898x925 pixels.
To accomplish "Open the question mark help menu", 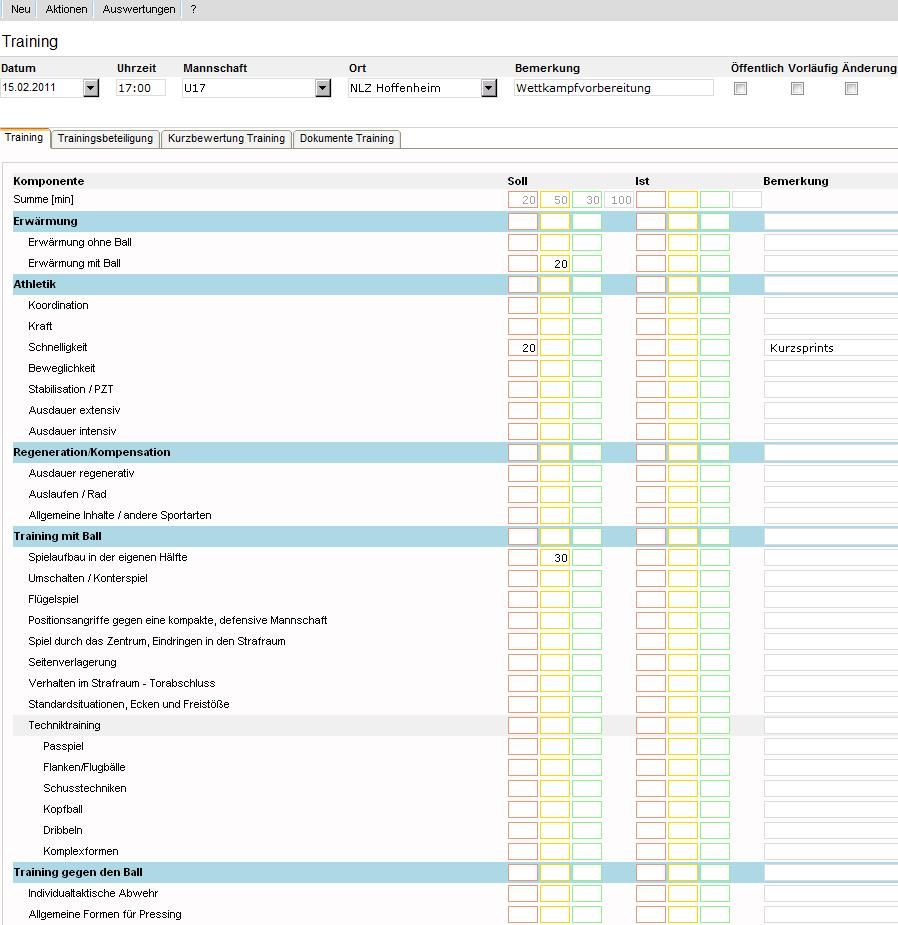I will tap(193, 9).
